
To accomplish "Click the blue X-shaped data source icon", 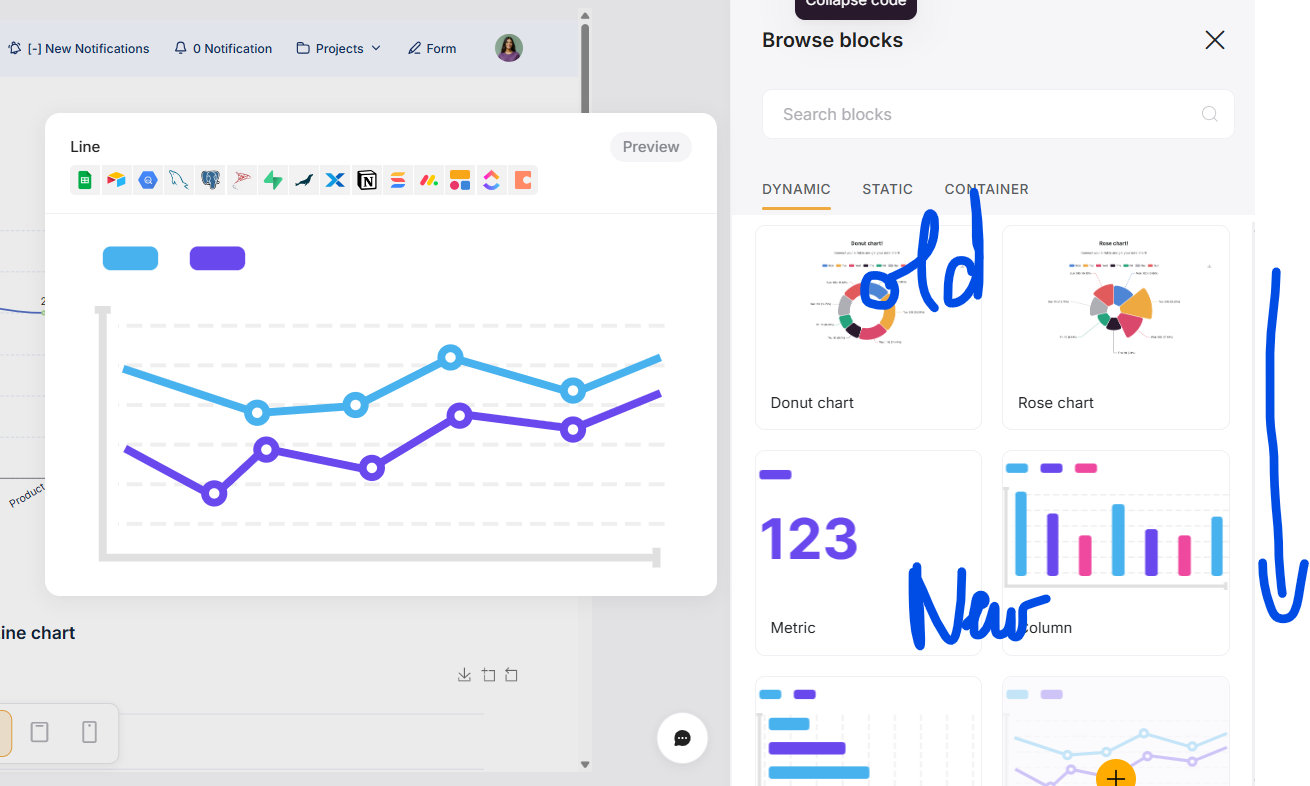I will pyautogui.click(x=335, y=180).
